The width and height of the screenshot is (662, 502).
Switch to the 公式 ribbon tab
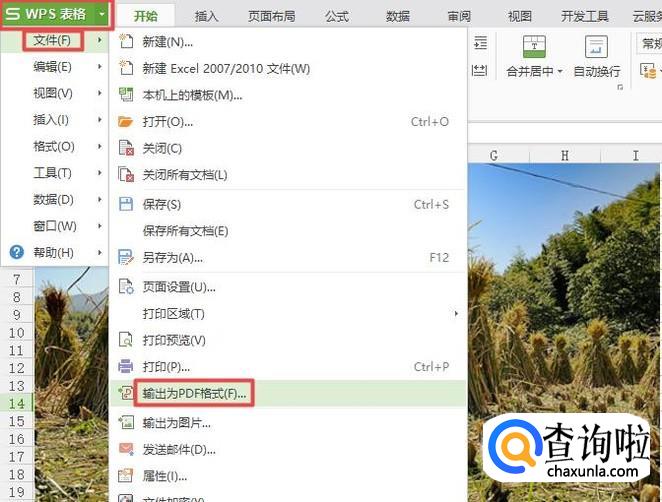[336, 16]
